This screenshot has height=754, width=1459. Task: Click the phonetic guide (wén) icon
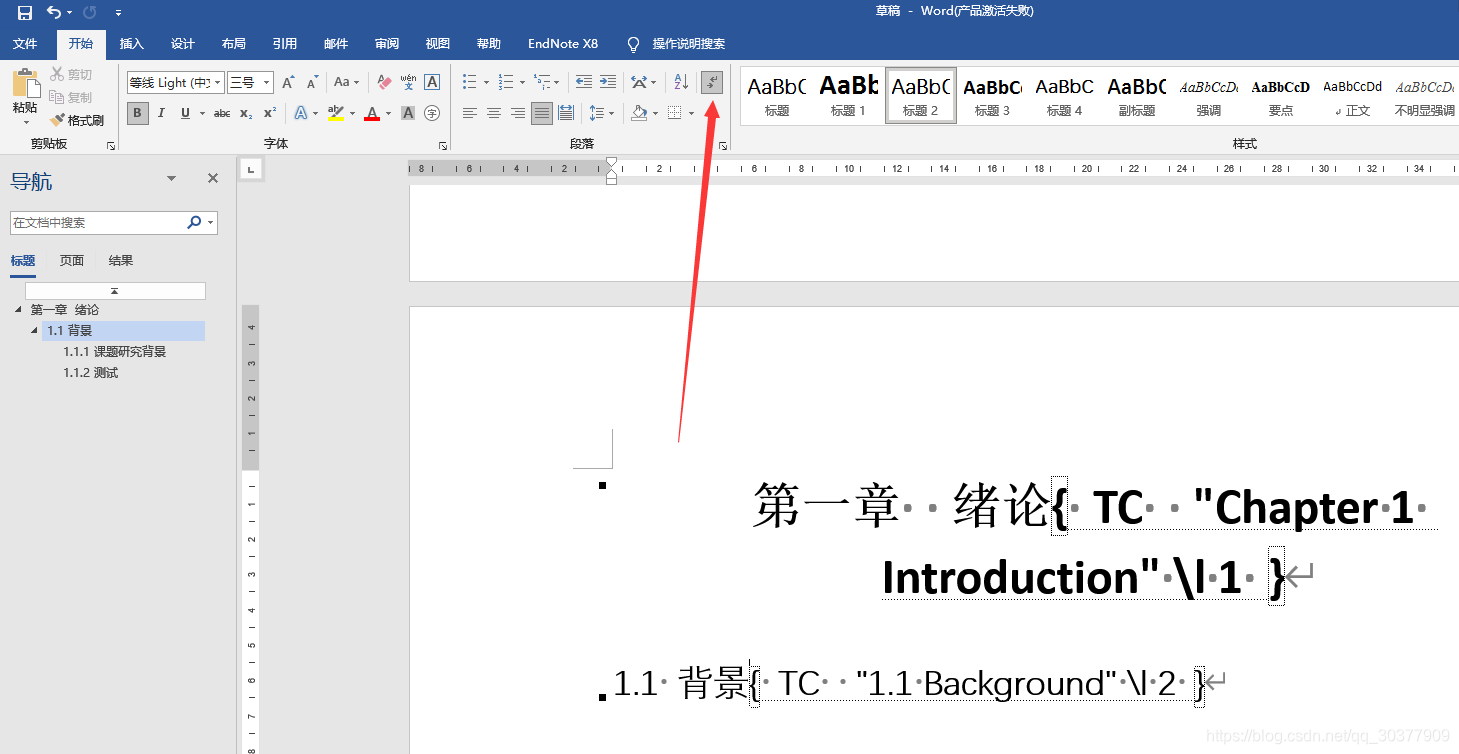tap(408, 82)
